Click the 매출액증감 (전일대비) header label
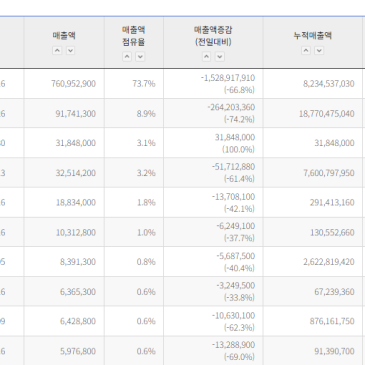Image resolution: width=365 pixels, height=365 pixels. (213, 36)
